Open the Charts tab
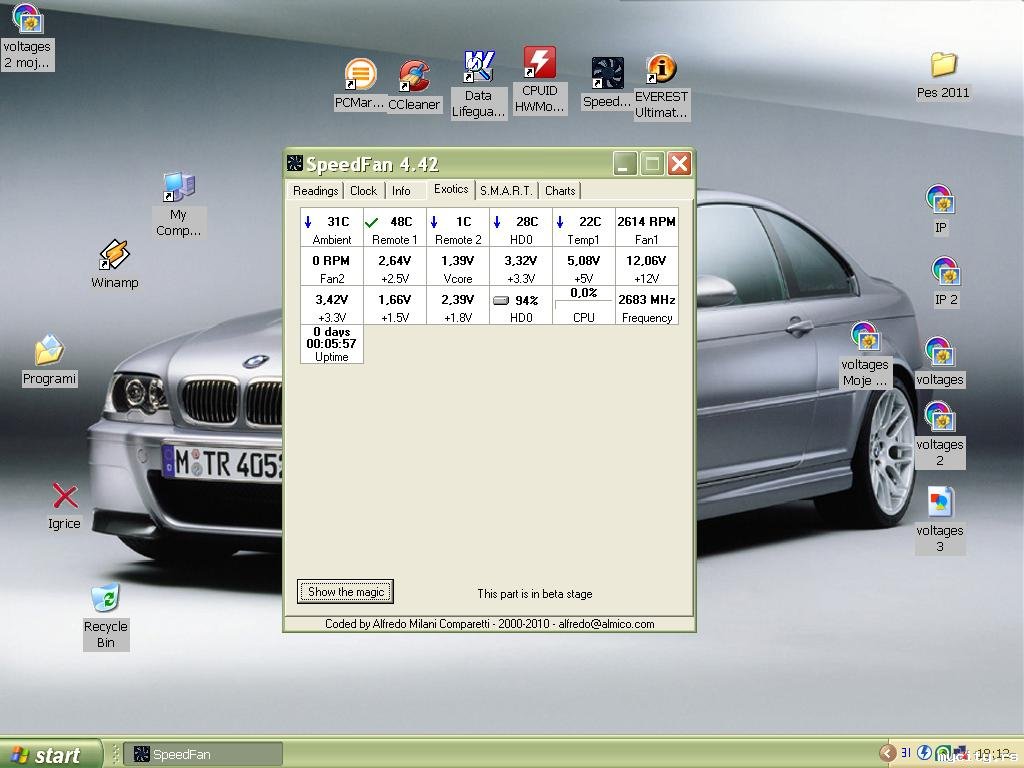Screen dimensions: 1024x768 (560, 191)
